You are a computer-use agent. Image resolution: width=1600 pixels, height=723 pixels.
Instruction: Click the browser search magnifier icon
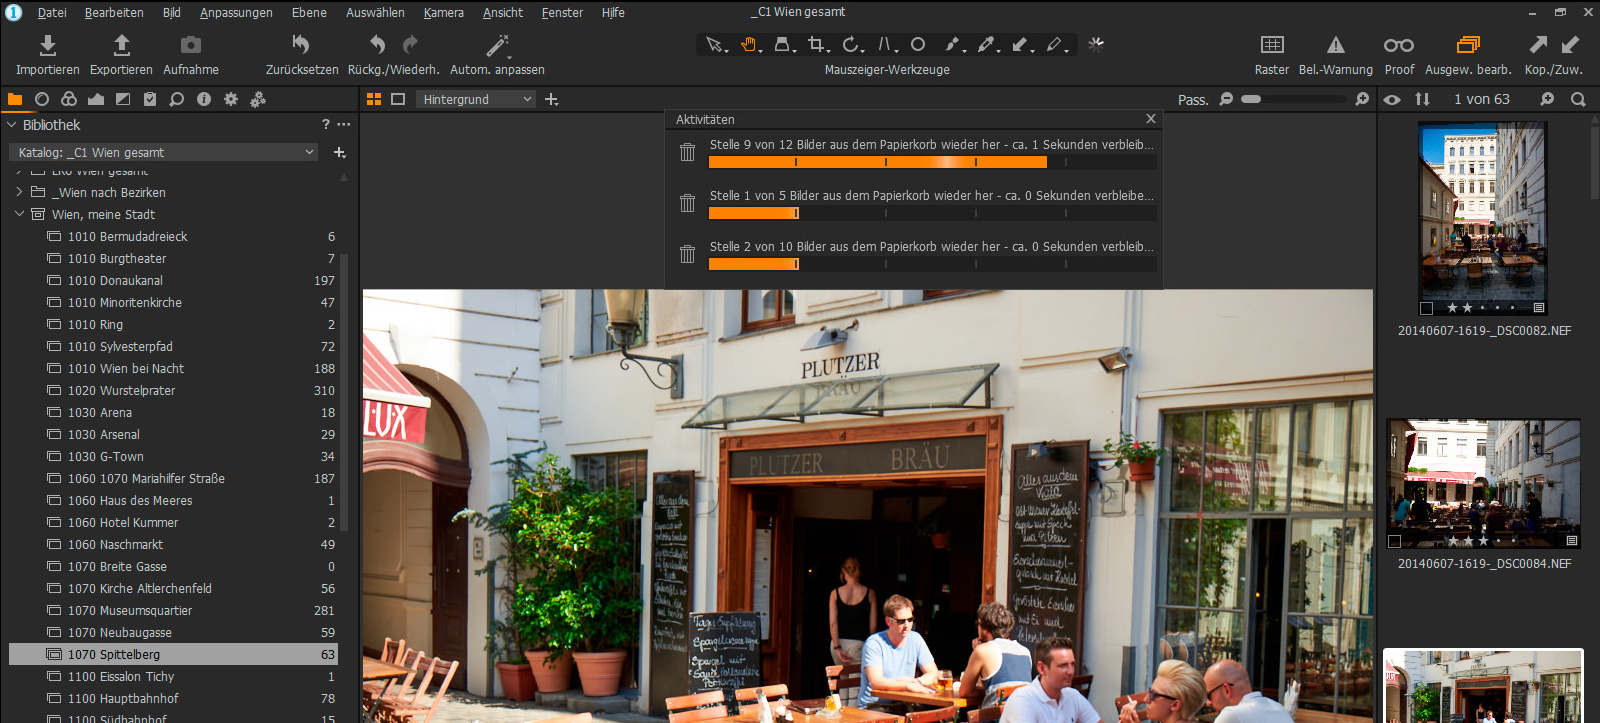(1578, 99)
